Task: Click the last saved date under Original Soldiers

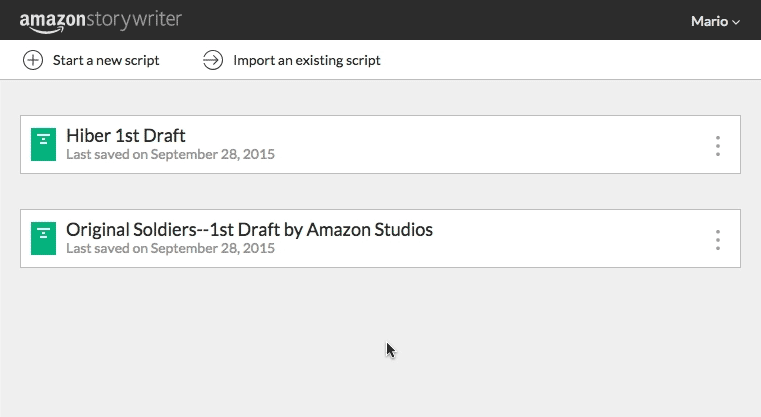Action: tap(170, 249)
